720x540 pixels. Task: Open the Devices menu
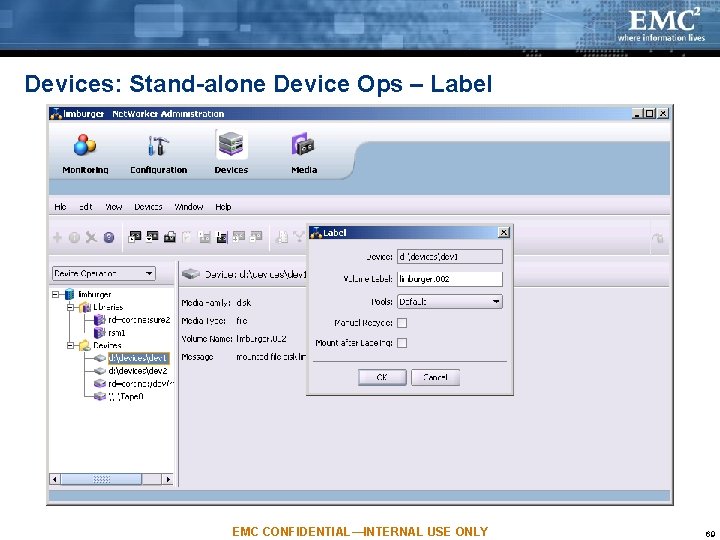(x=148, y=207)
